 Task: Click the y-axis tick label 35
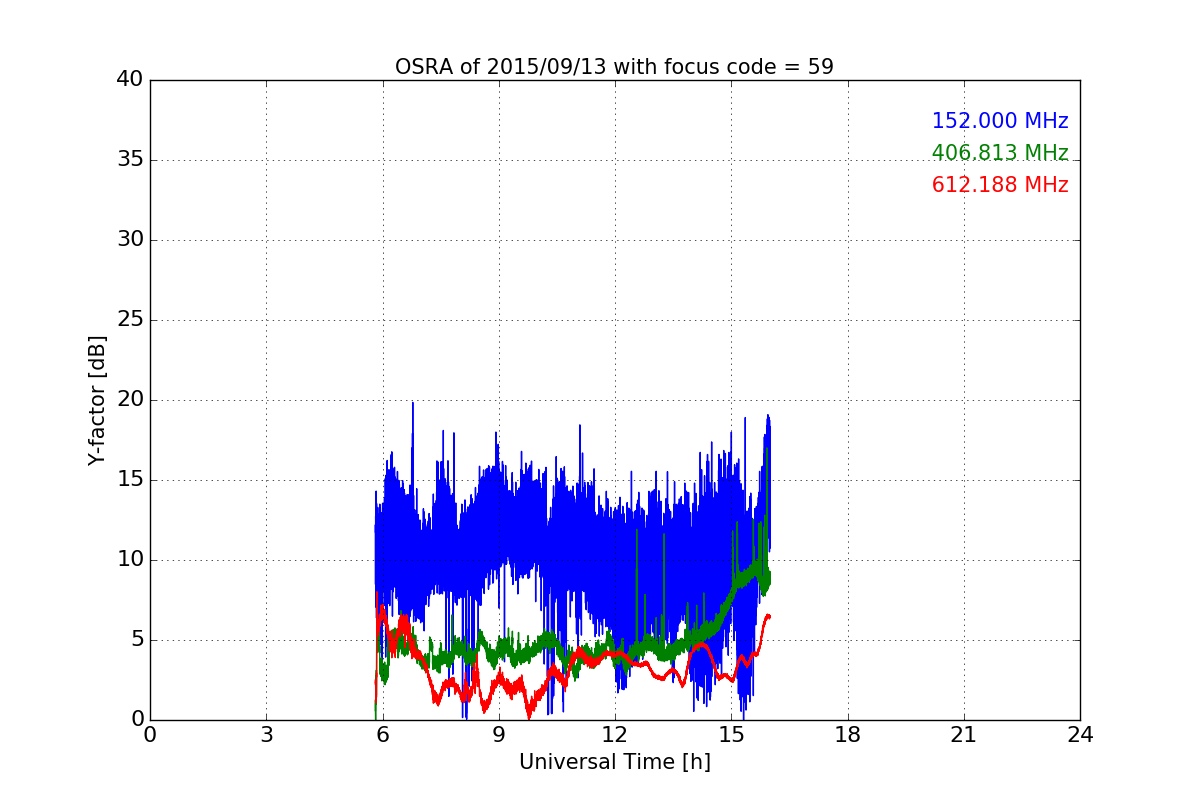click(x=130, y=160)
